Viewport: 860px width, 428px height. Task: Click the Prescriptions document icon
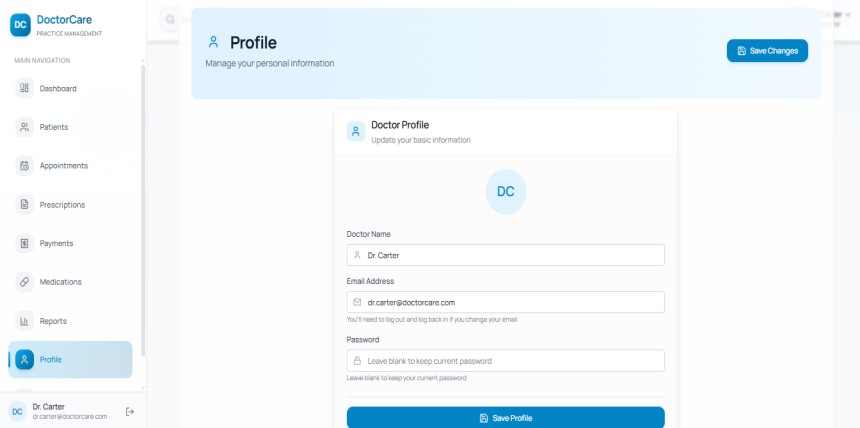click(25, 205)
